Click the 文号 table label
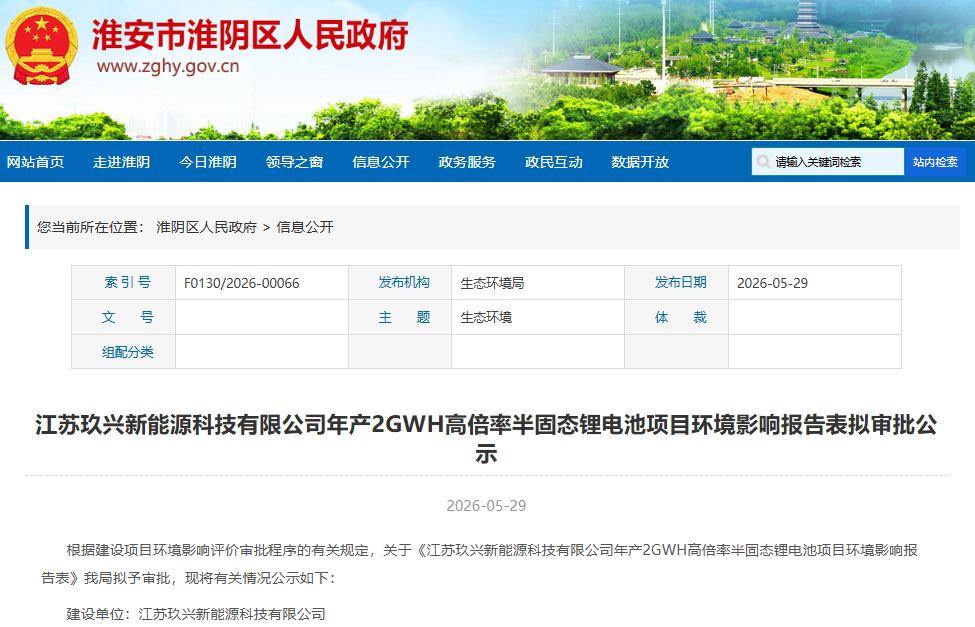Image resolution: width=975 pixels, height=627 pixels. [127, 317]
